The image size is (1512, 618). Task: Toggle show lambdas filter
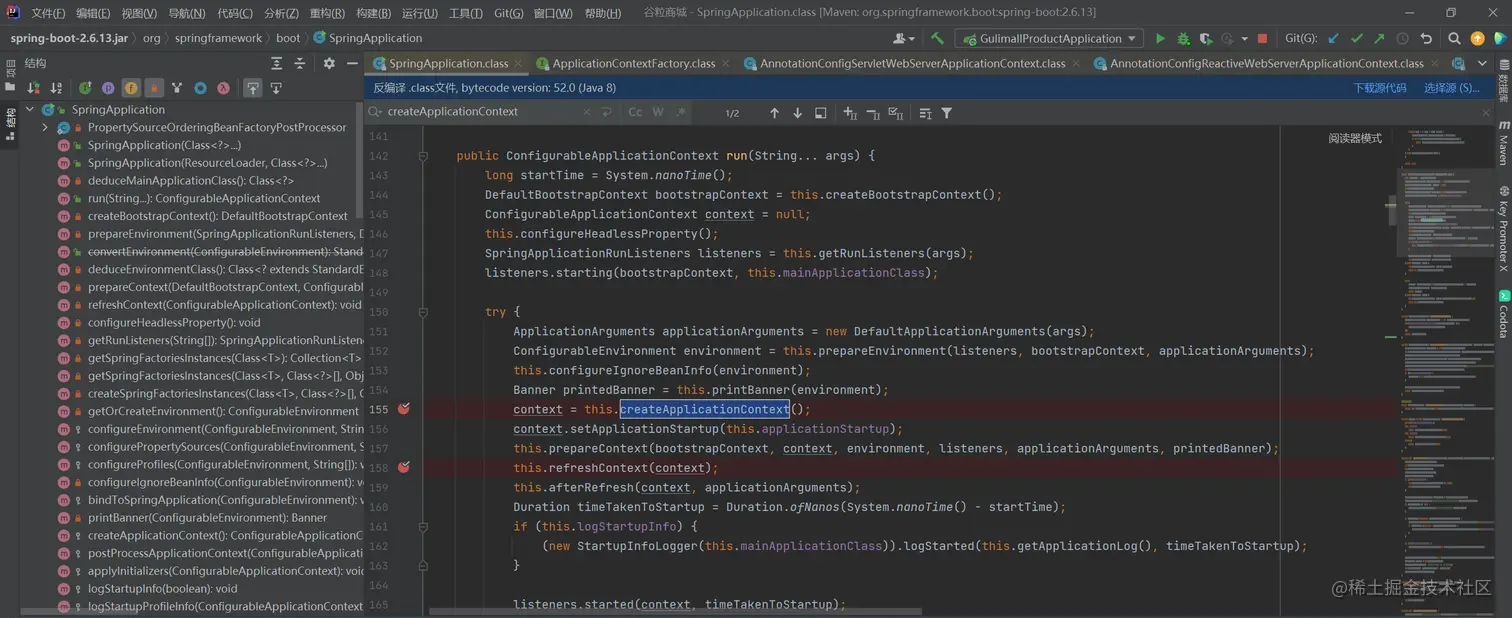[223, 88]
